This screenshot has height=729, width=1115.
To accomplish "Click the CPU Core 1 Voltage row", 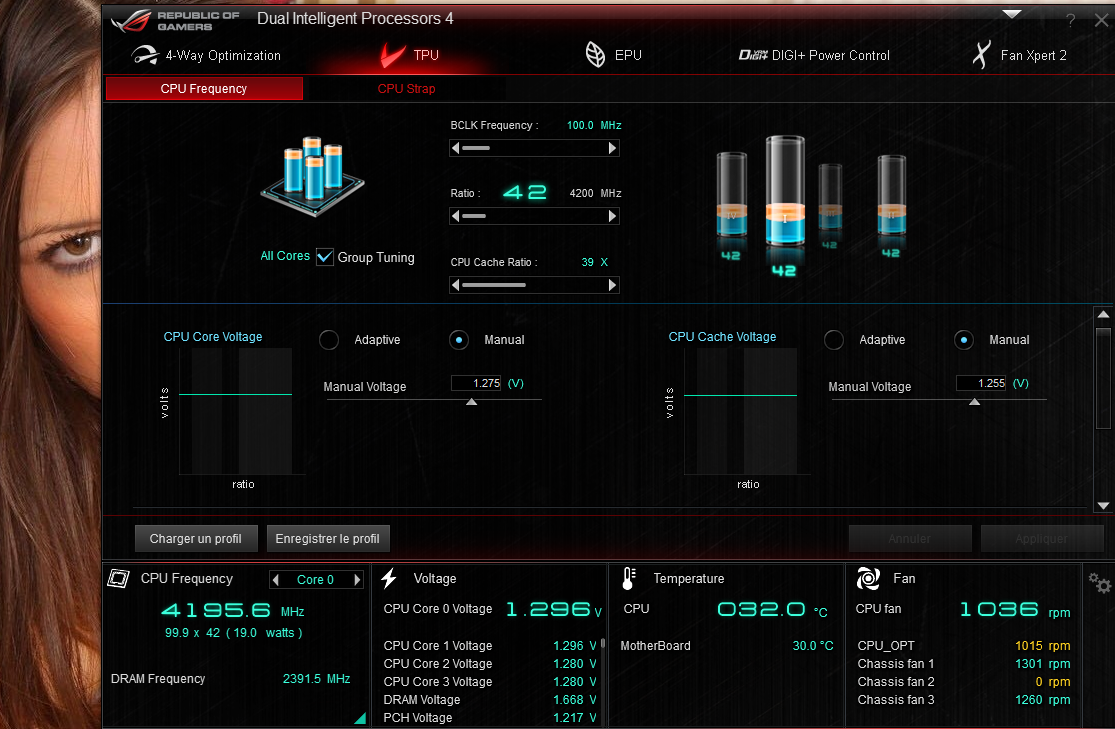I will click(x=490, y=646).
